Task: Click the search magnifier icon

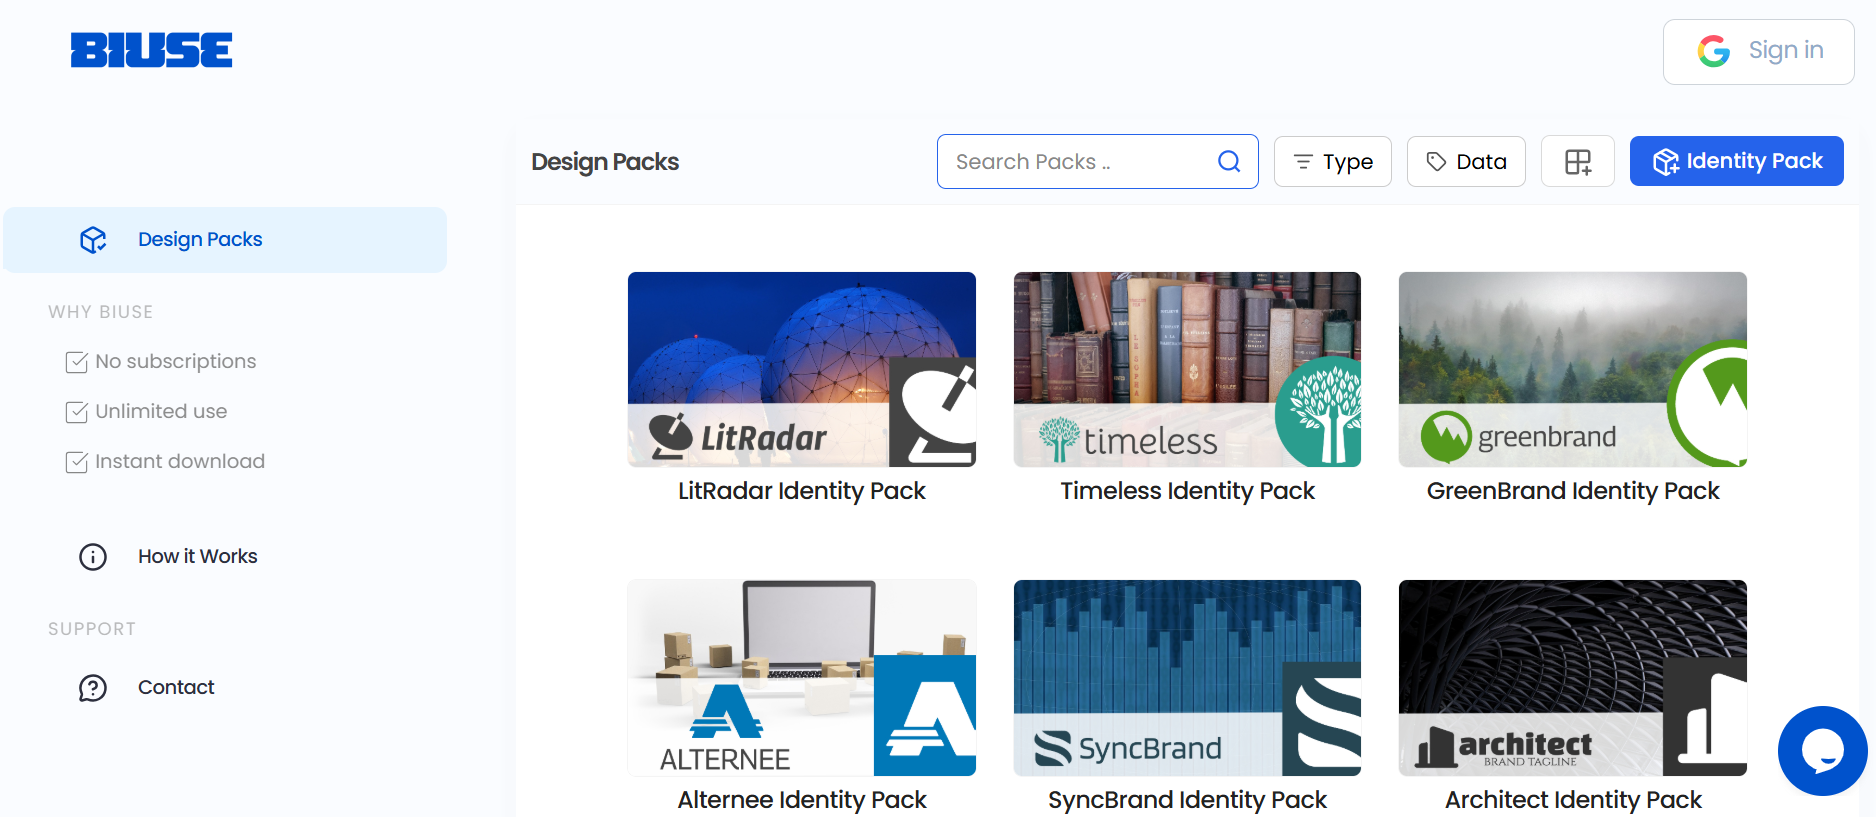Action: pos(1229,161)
